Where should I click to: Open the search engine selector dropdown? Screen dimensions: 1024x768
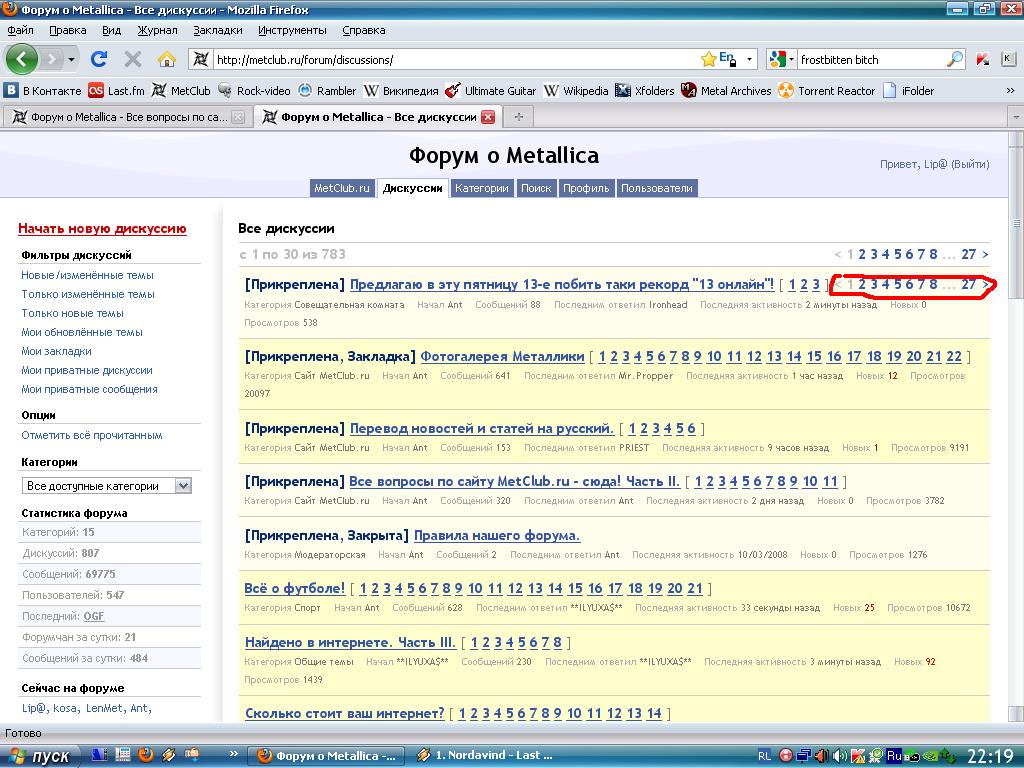[x=782, y=59]
